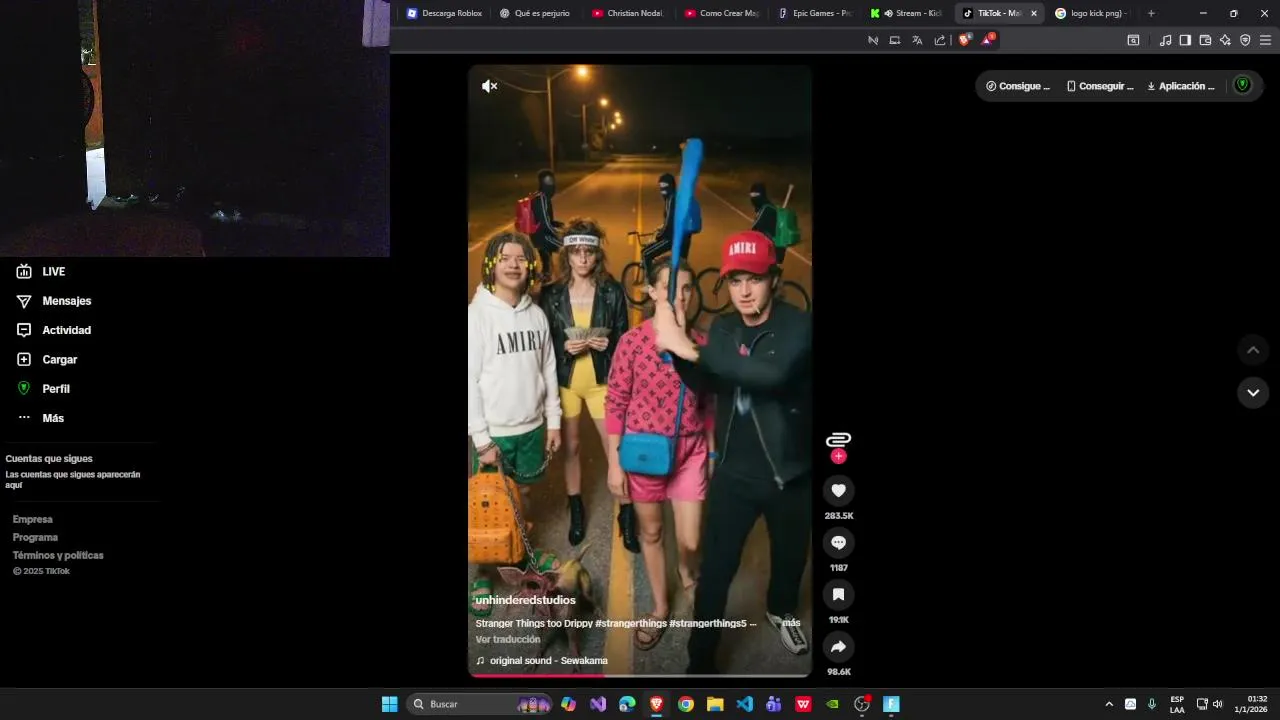Image resolution: width=1280 pixels, height=720 pixels.
Task: Open the Brave playlist music icon
Action: (x=1165, y=40)
